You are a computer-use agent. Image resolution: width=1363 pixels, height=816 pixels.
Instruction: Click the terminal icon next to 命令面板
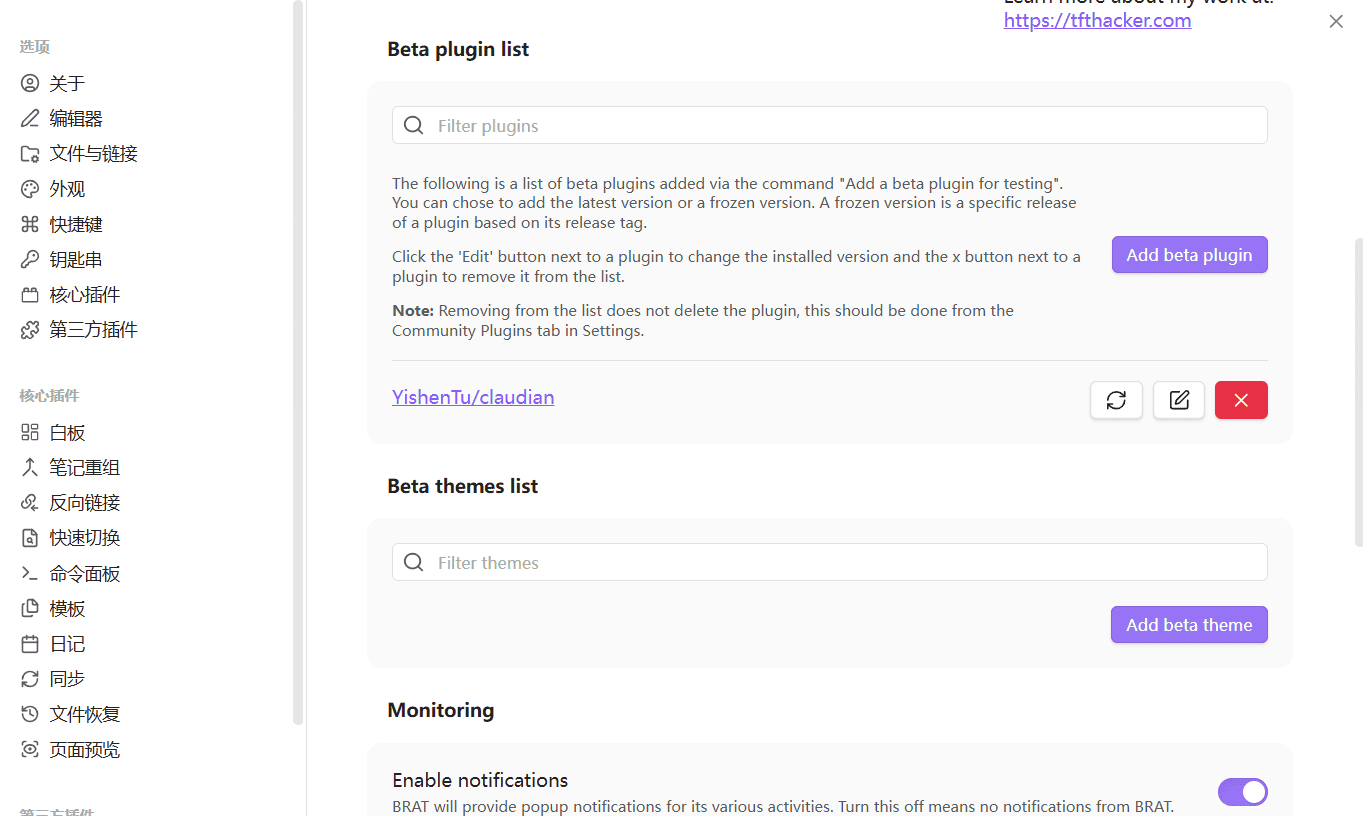coord(30,573)
